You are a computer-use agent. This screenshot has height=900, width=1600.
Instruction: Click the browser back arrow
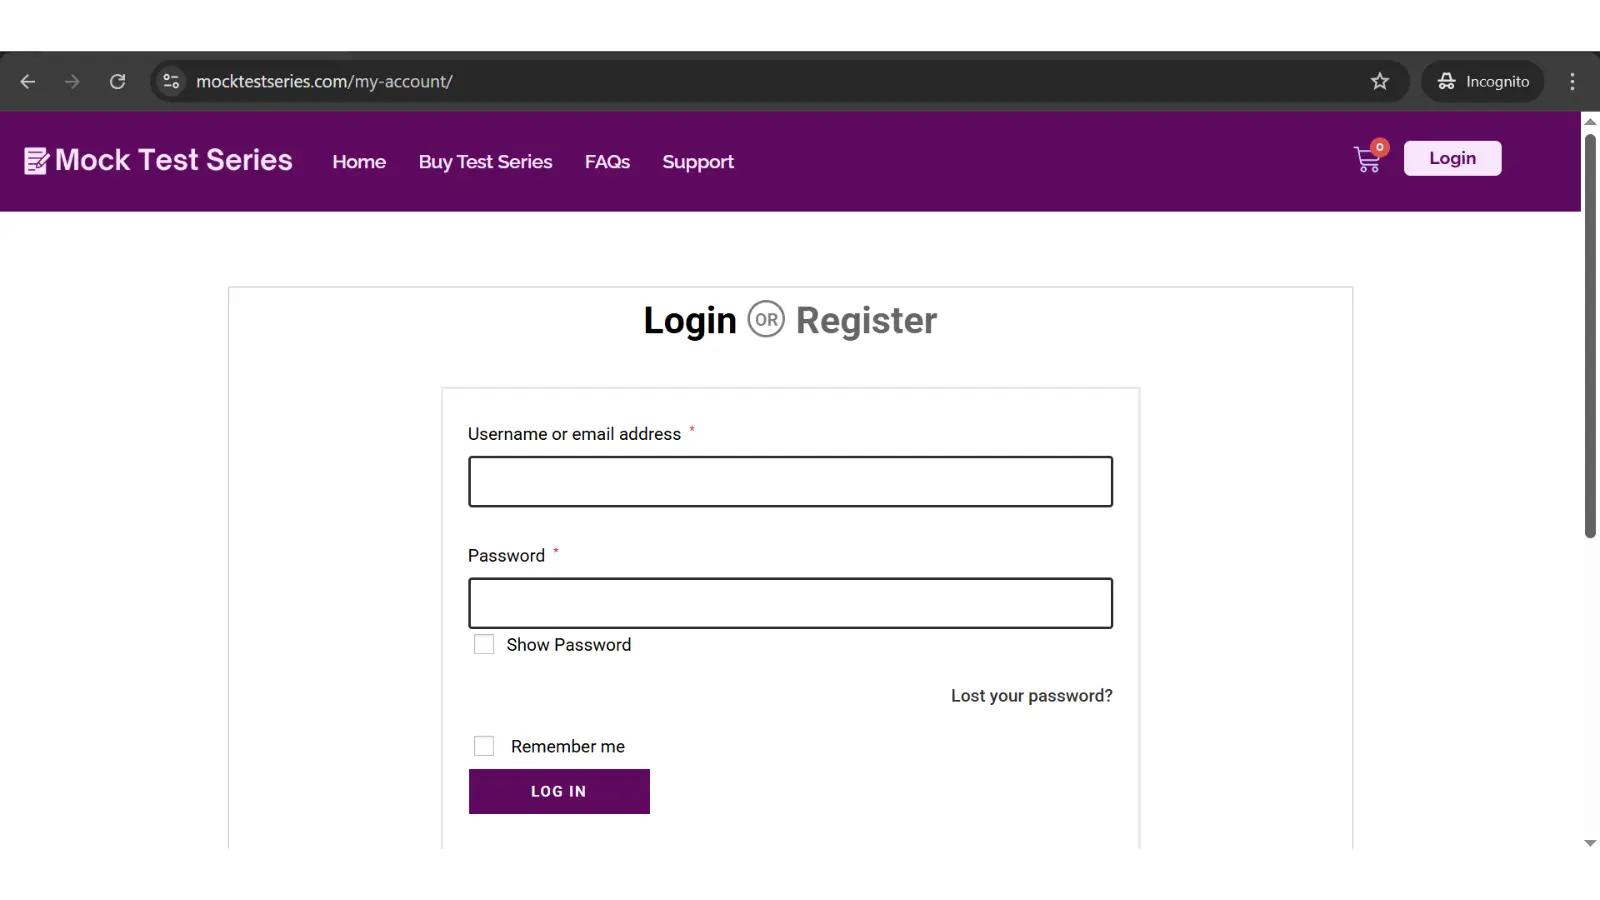pyautogui.click(x=28, y=82)
